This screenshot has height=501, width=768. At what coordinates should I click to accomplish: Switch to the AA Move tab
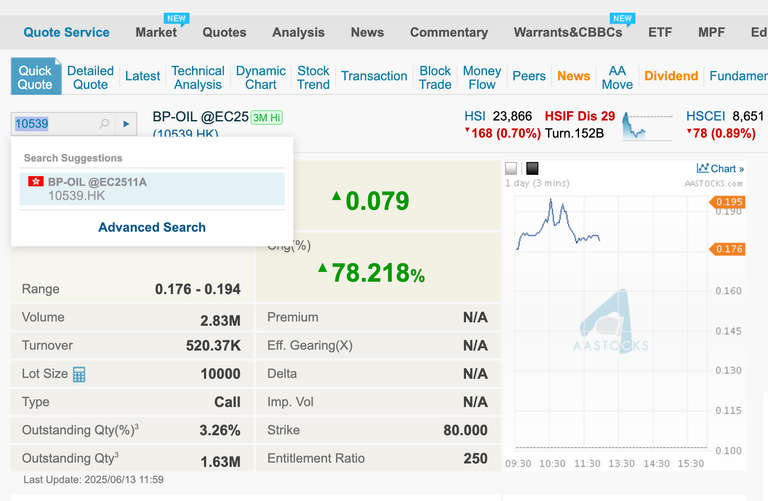point(617,77)
